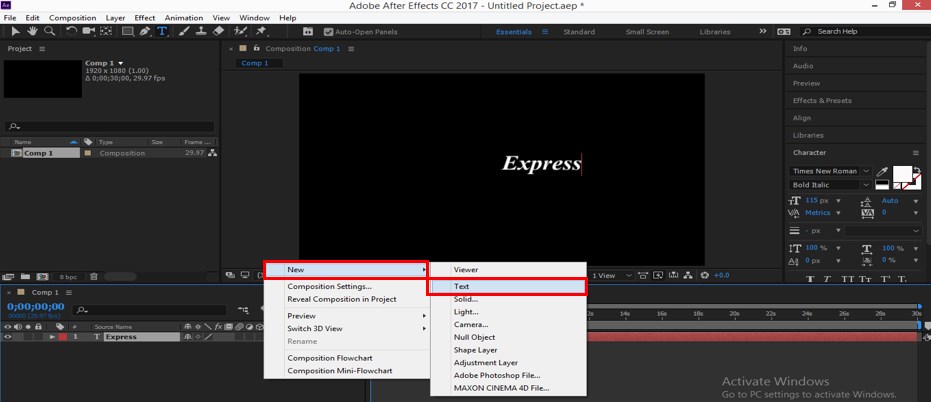
Task: Select the Clone Stamp tool
Action: (x=202, y=31)
